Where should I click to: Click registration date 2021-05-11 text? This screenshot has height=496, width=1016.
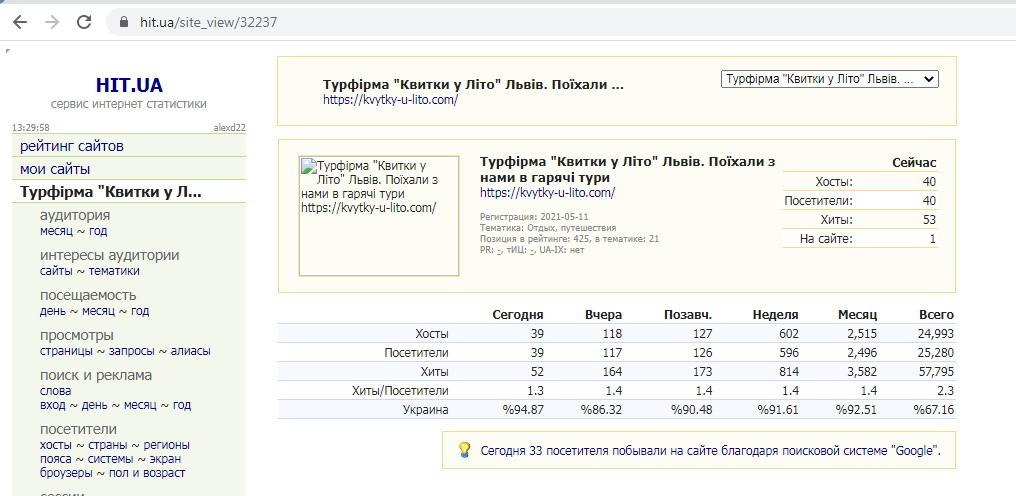point(564,217)
